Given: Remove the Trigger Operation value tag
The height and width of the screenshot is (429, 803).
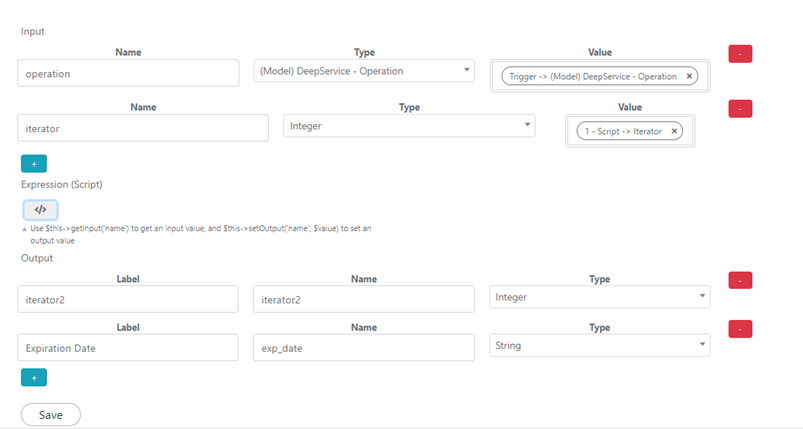Looking at the screenshot, I should tap(689, 76).
